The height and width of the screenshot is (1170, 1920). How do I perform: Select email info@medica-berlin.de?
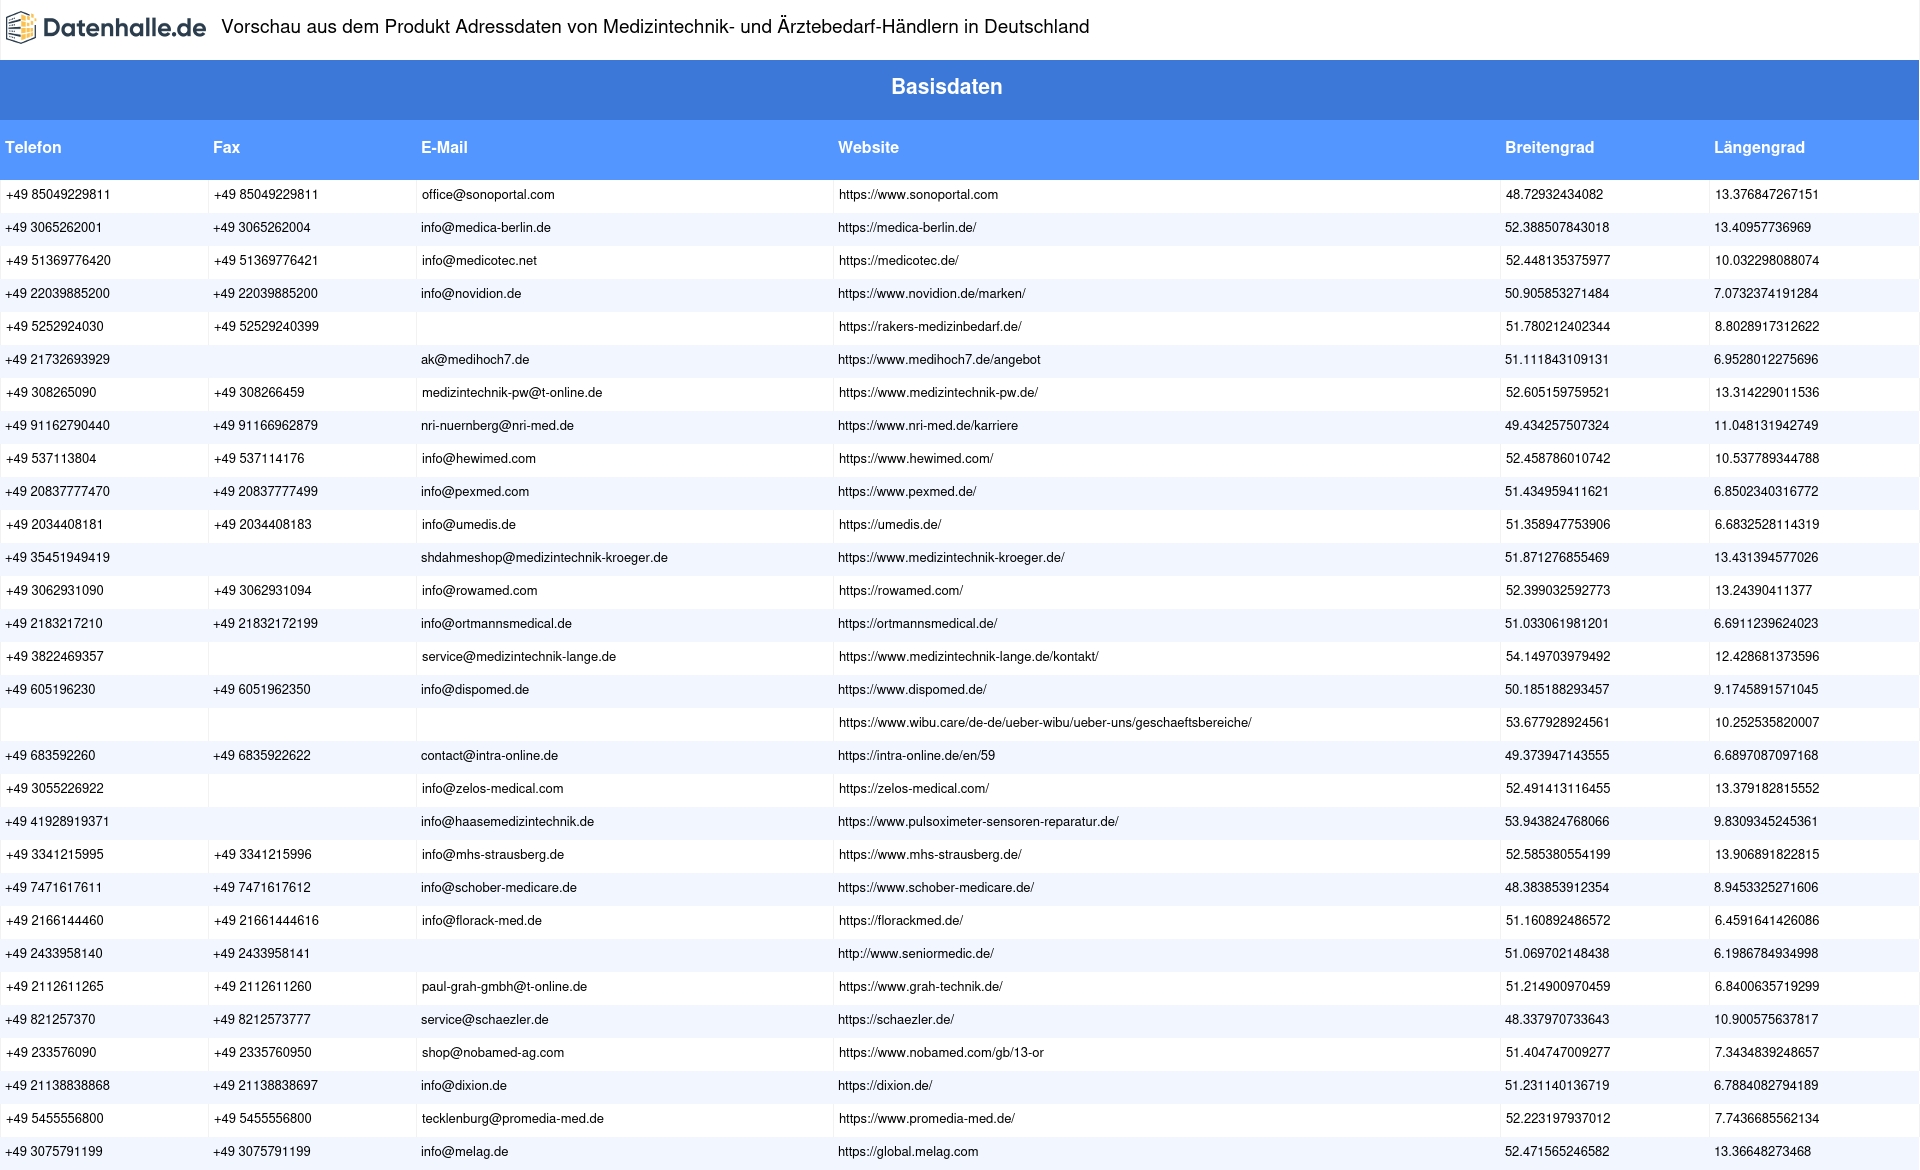point(486,228)
